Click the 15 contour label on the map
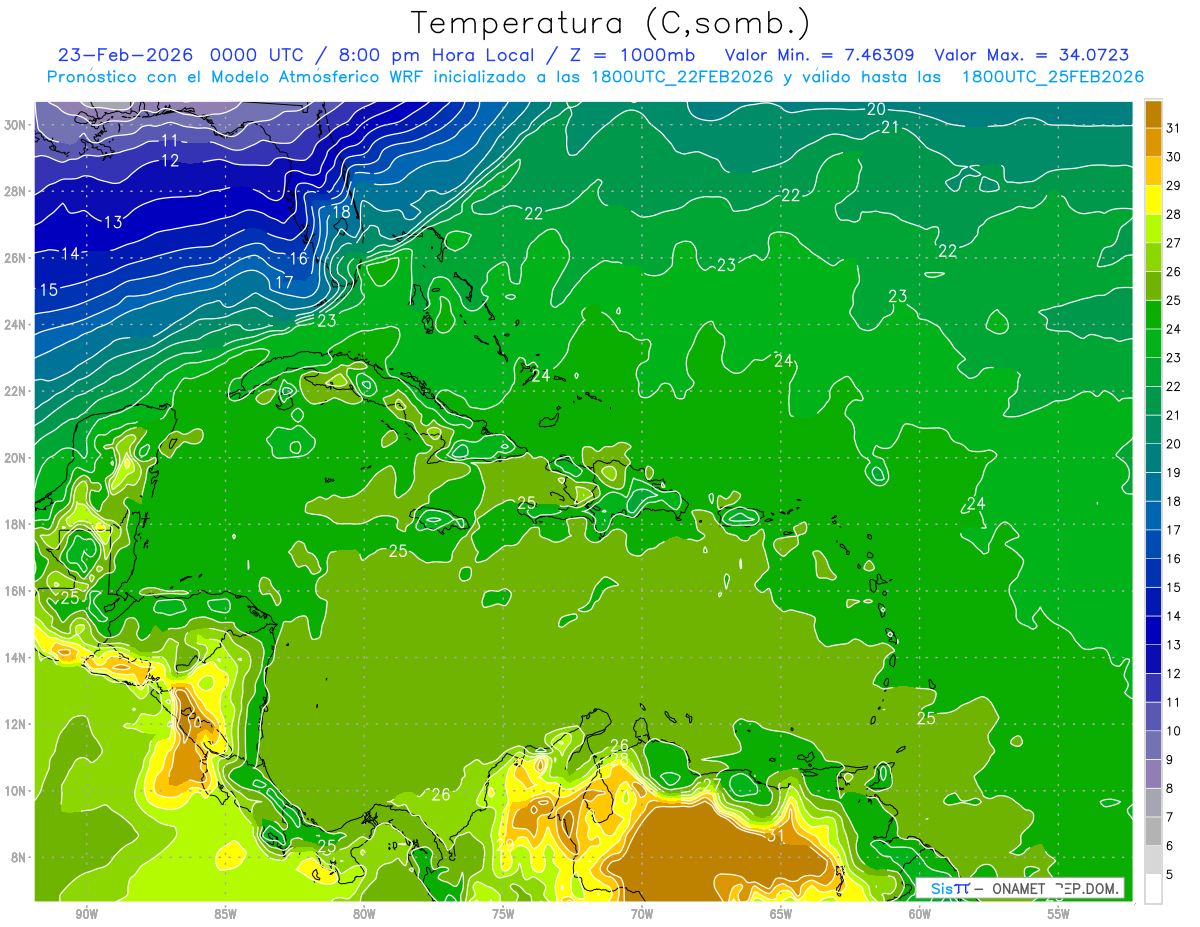The height and width of the screenshot is (927, 1200). pos(48,290)
